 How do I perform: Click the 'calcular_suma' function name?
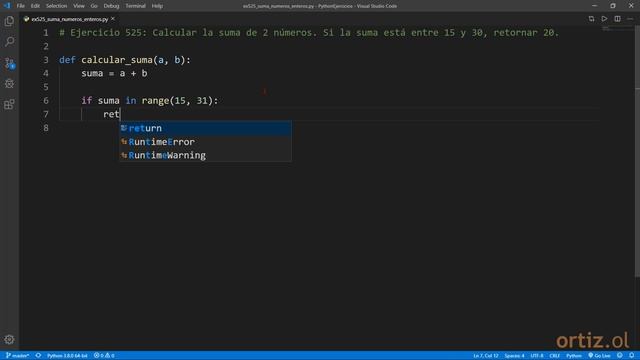click(117, 60)
